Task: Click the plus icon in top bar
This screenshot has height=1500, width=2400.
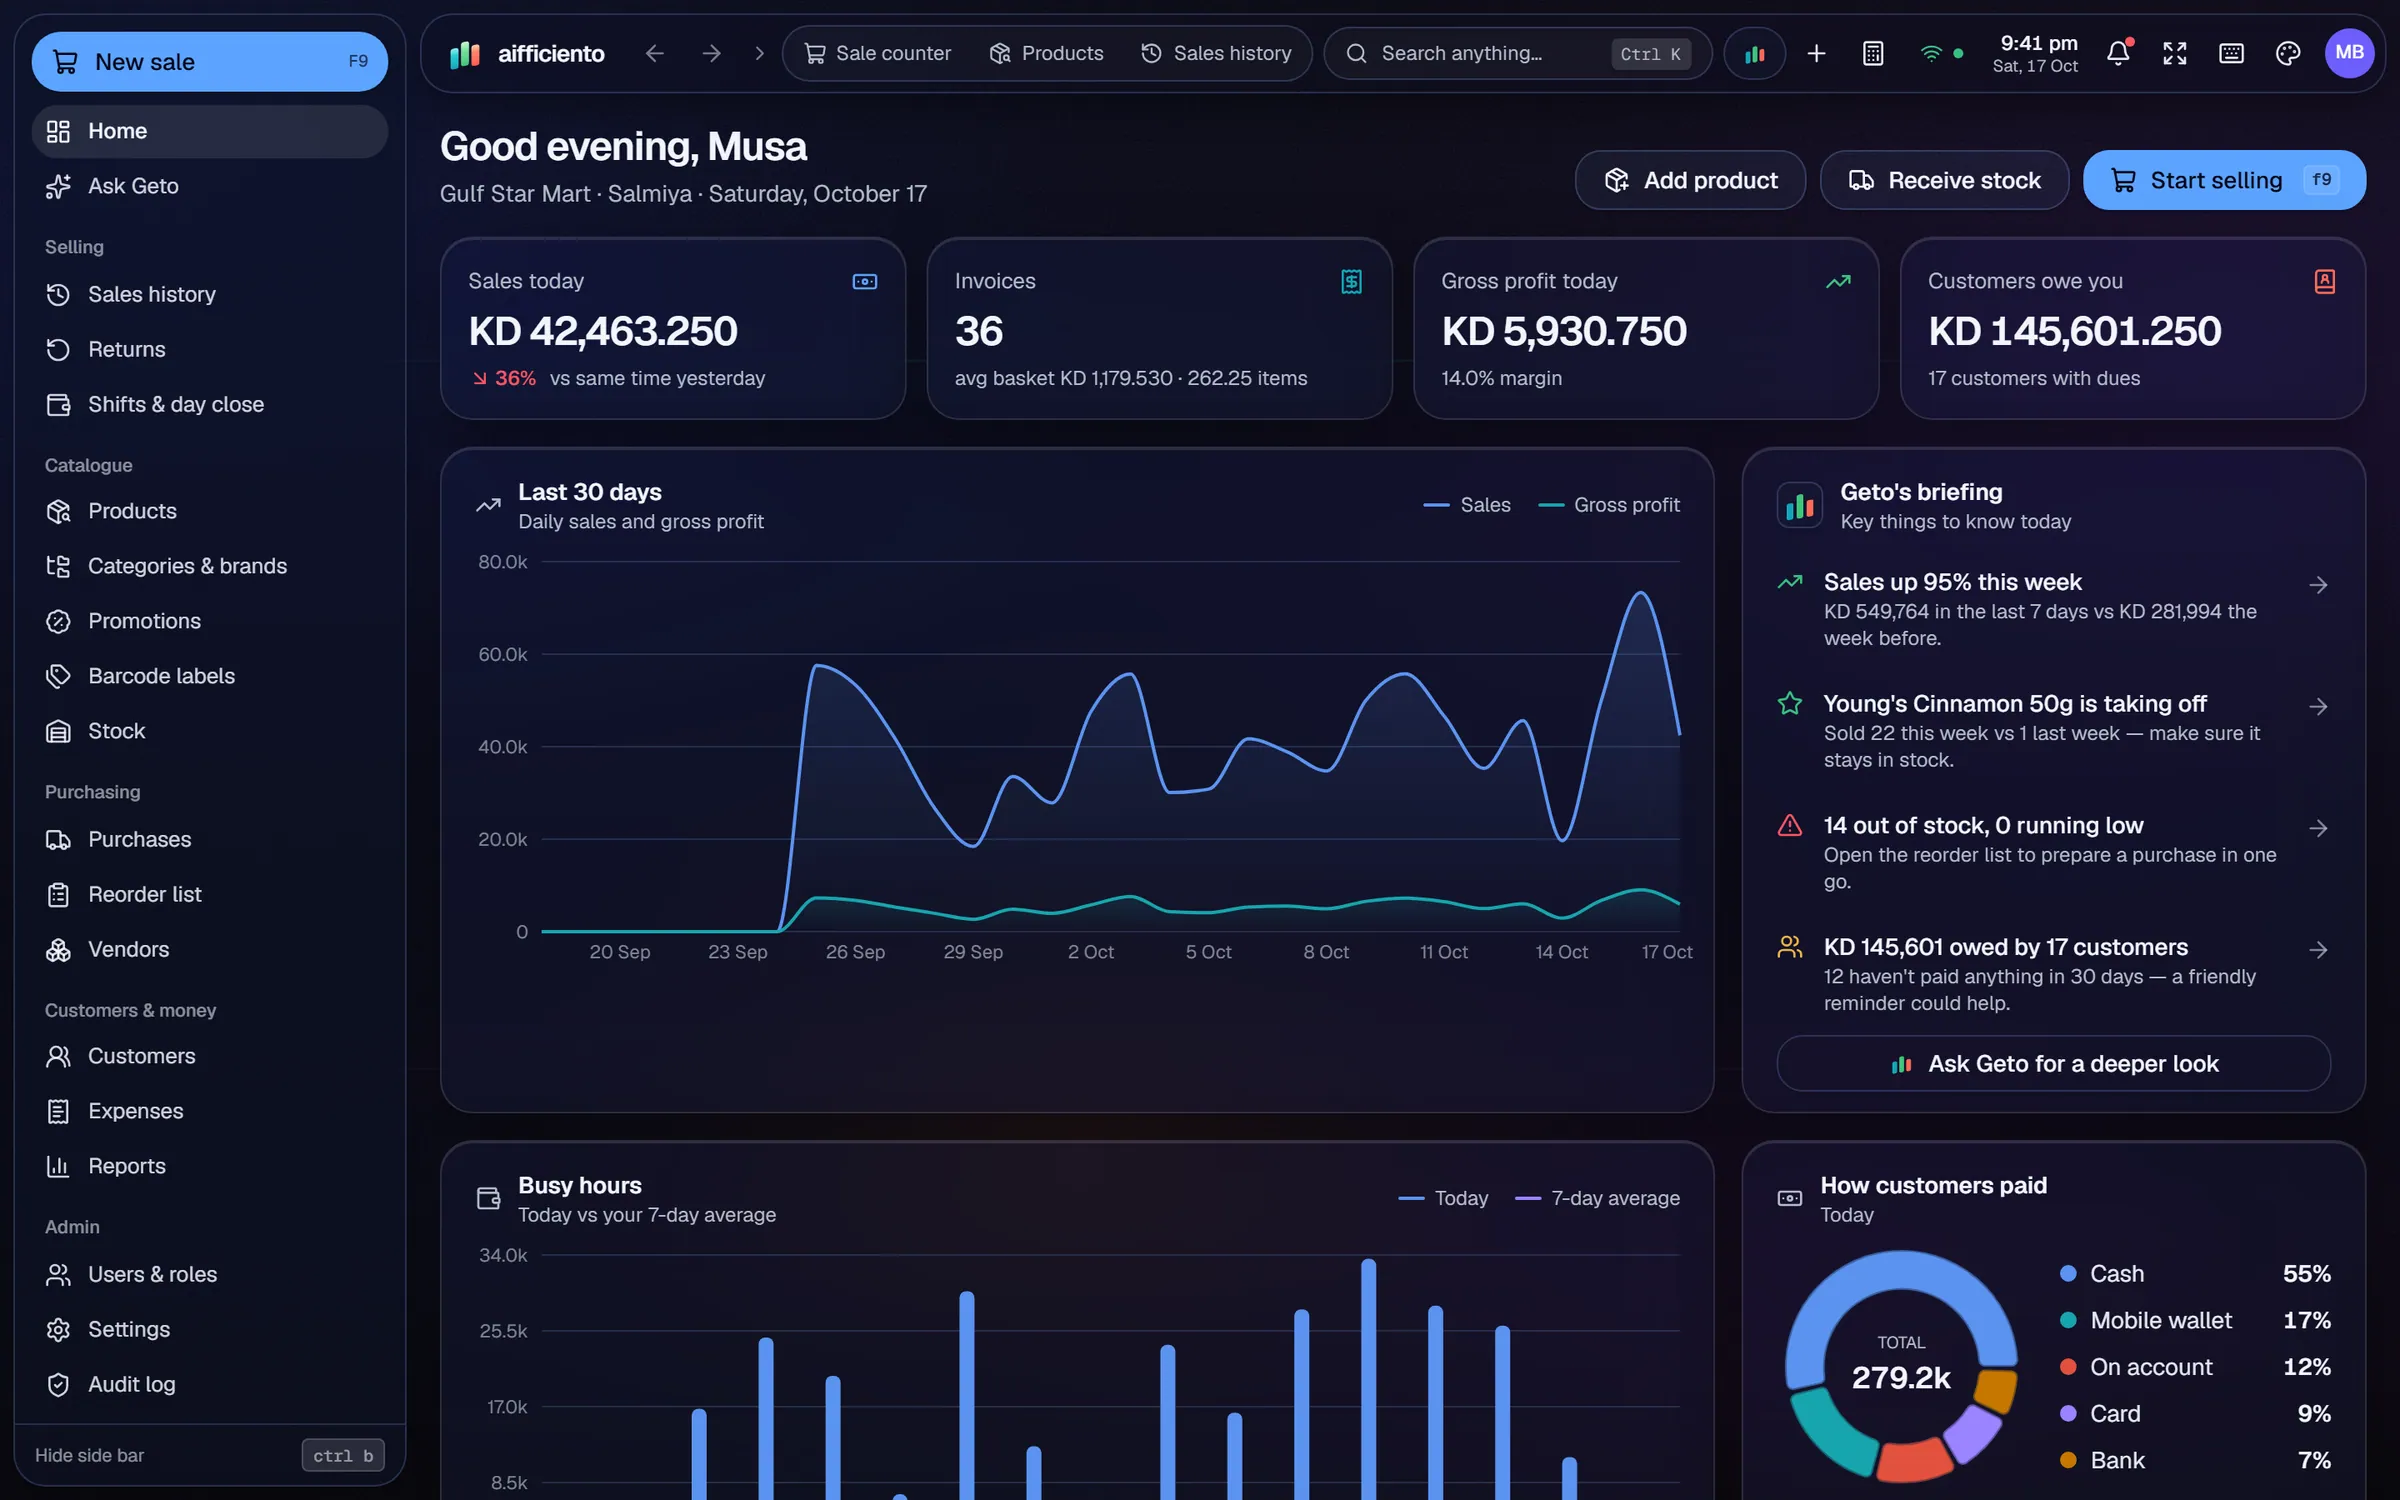Action: click(x=1817, y=53)
